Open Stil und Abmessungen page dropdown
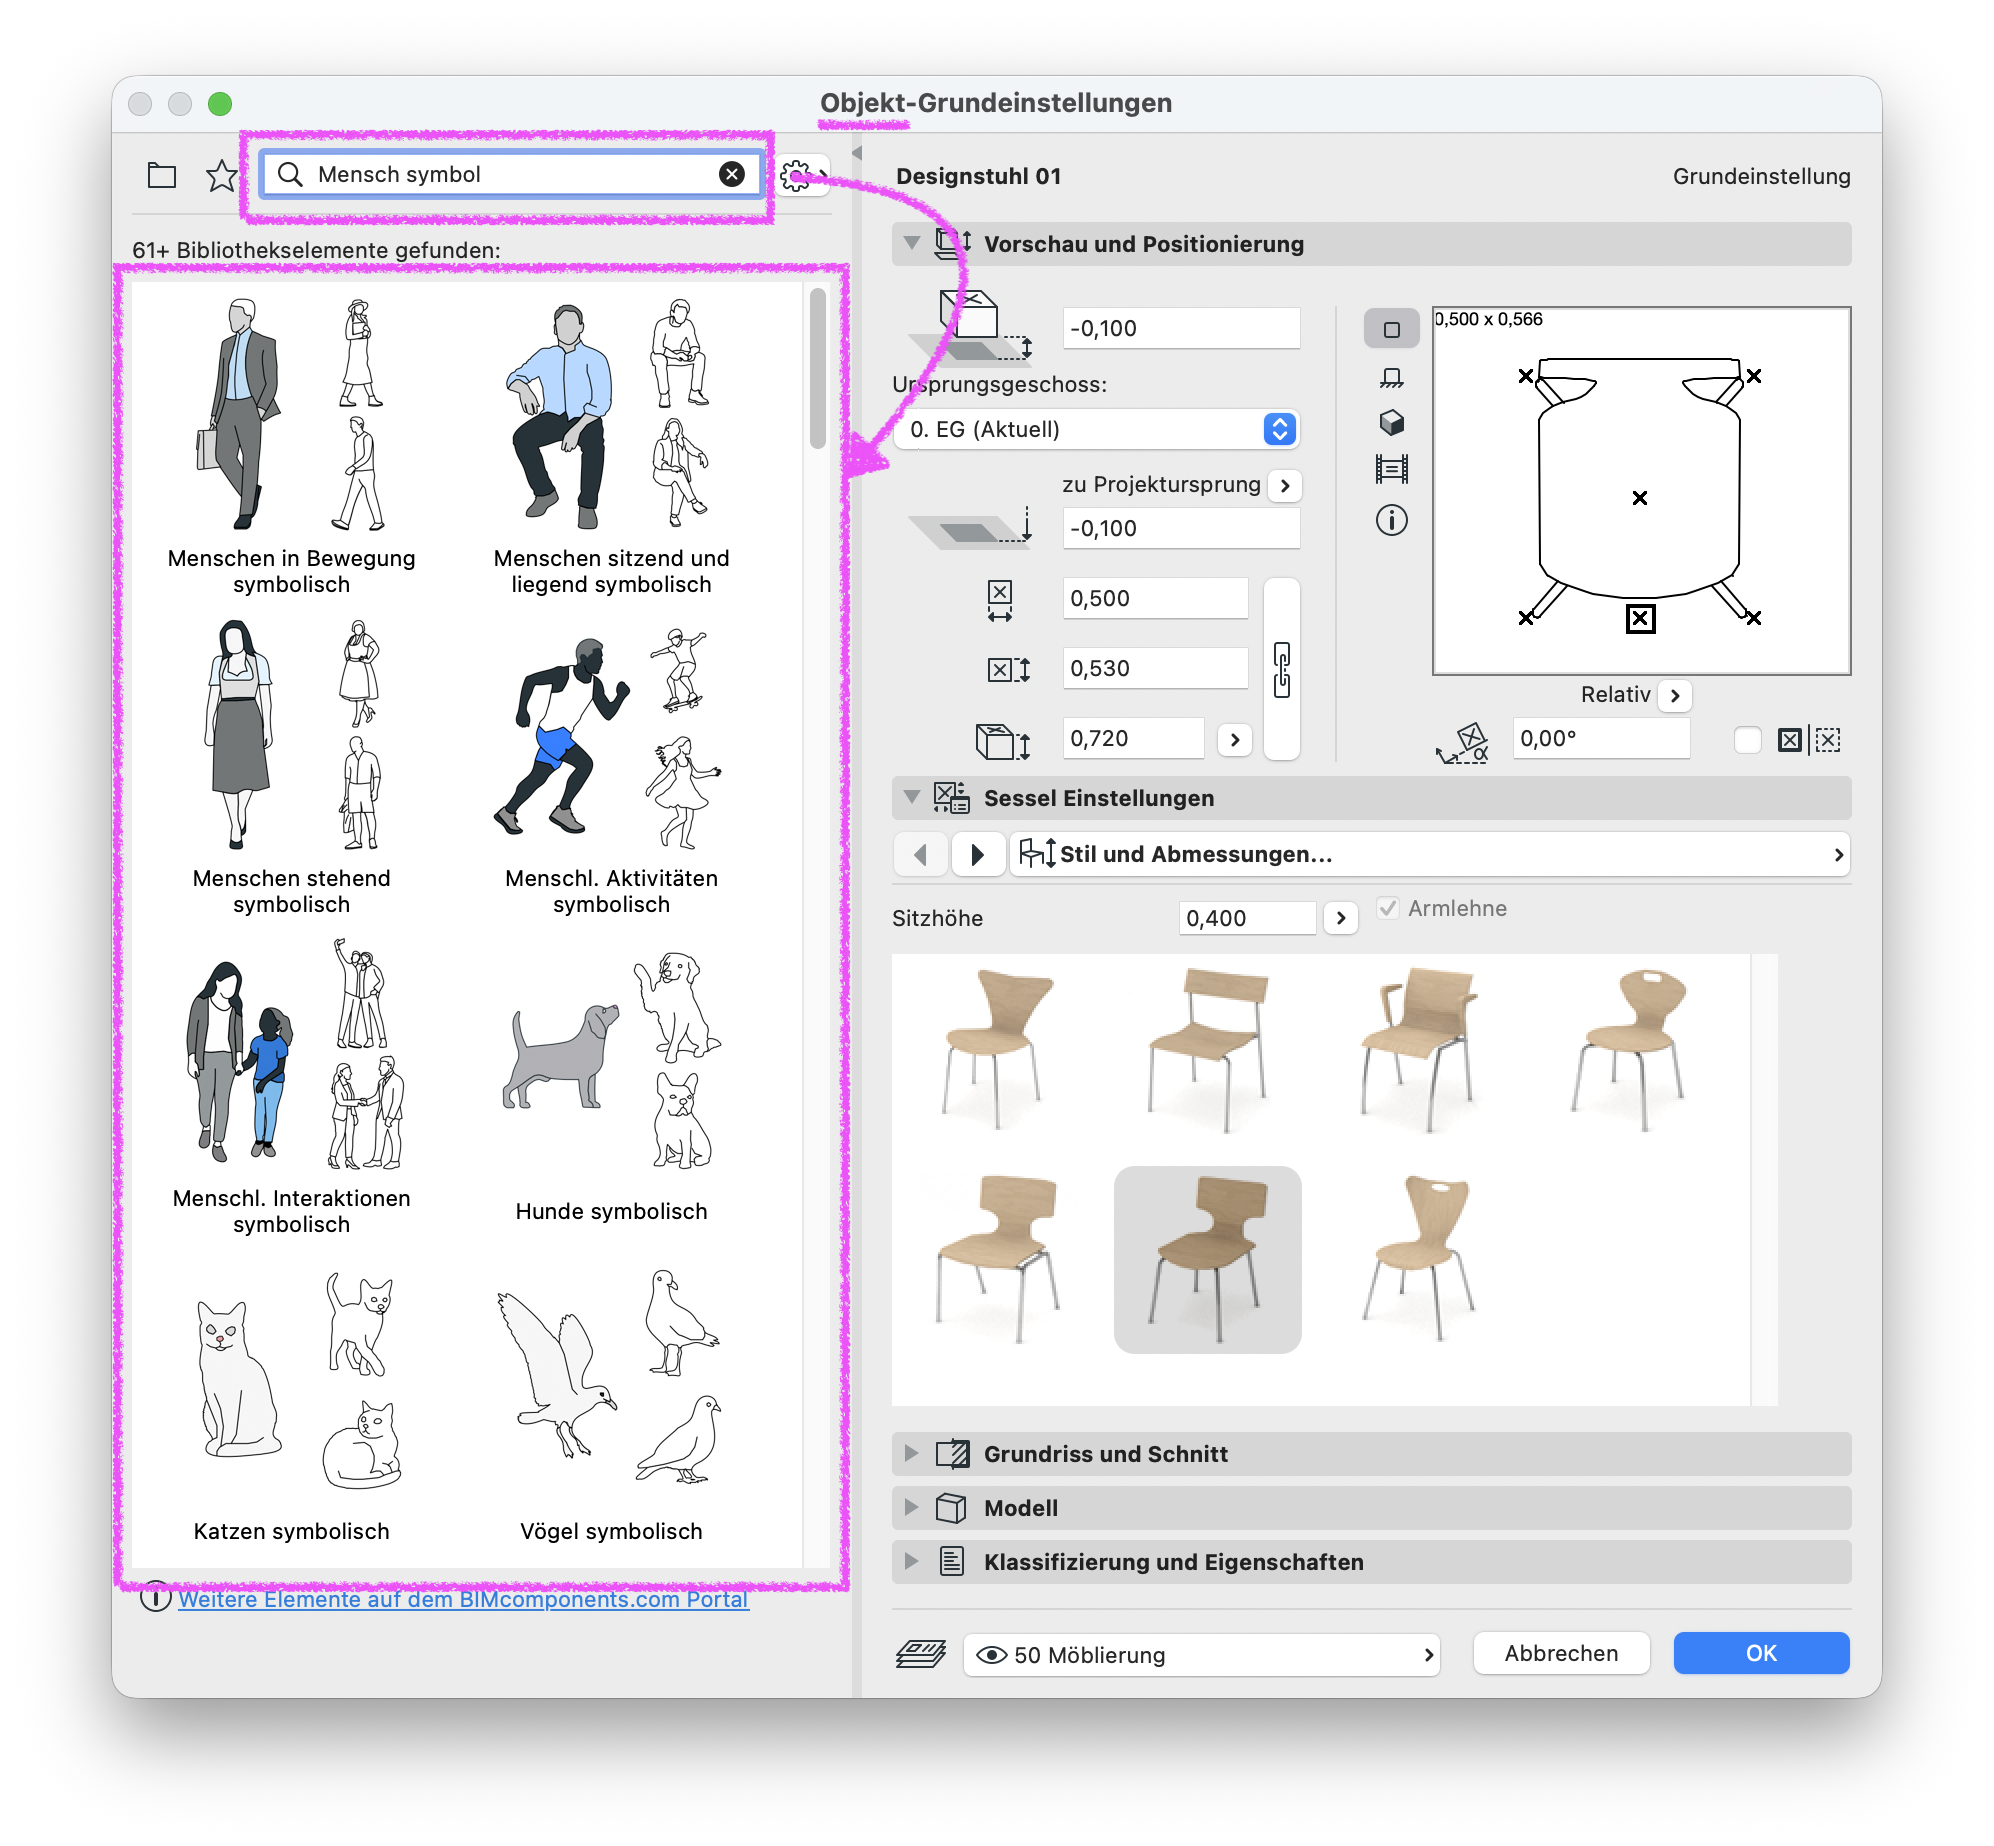Image resolution: width=1994 pixels, height=1846 pixels. [1430, 854]
